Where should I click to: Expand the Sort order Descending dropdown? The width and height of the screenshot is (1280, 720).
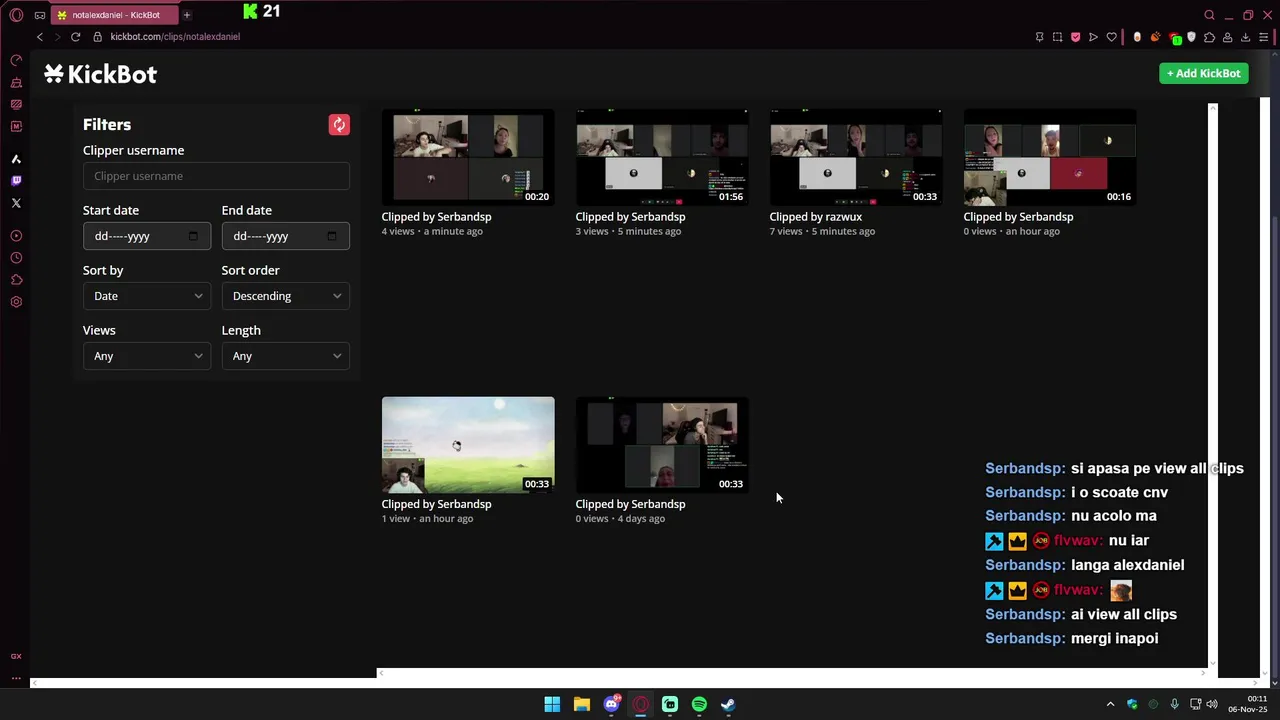pos(286,296)
